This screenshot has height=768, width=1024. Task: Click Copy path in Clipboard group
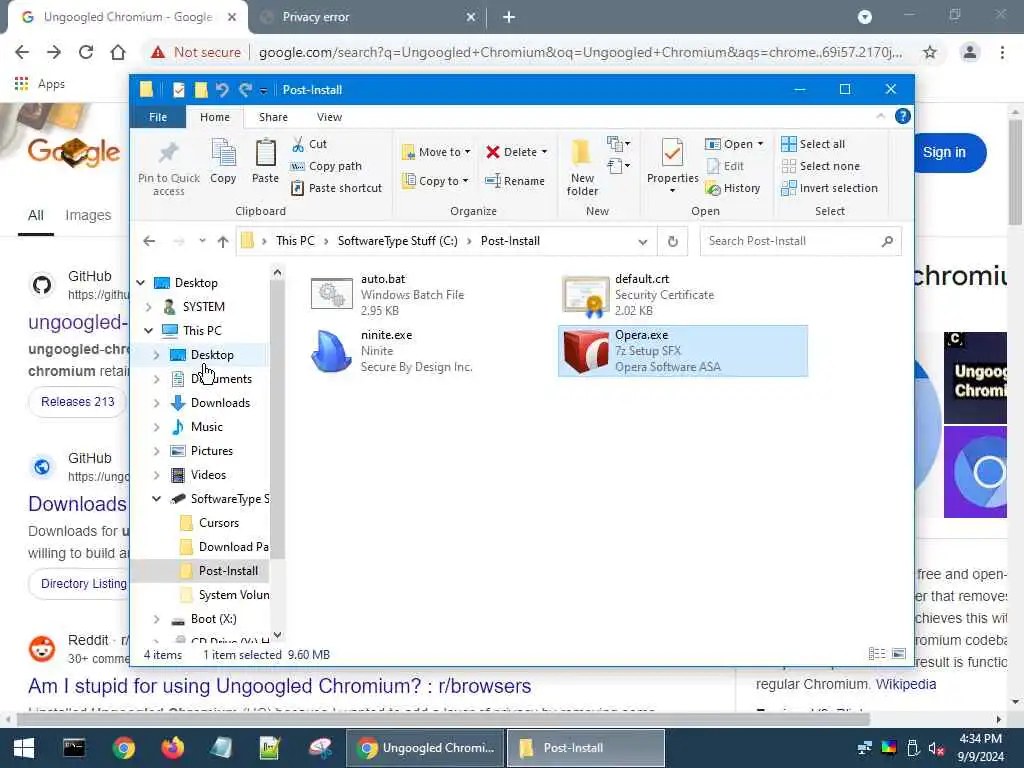(x=326, y=167)
